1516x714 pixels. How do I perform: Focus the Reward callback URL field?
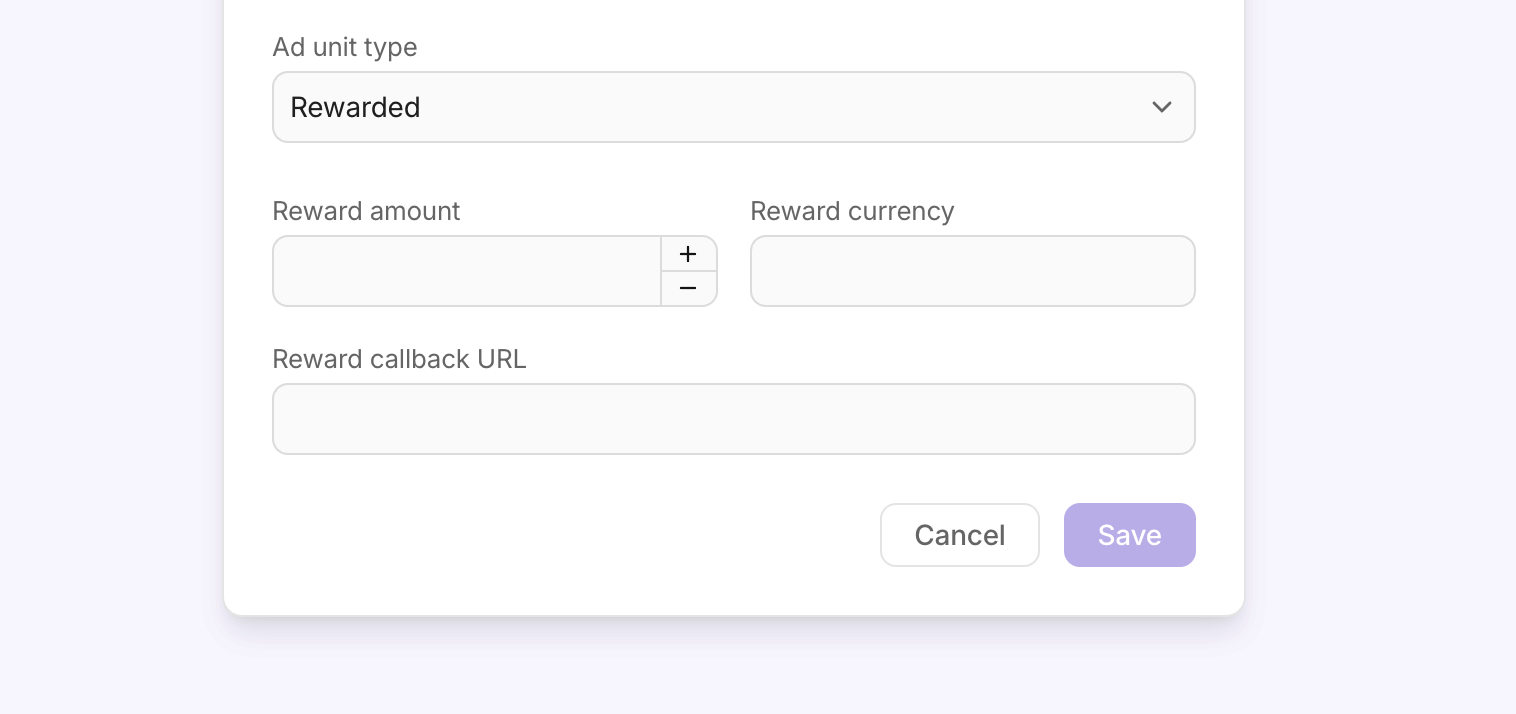(734, 419)
